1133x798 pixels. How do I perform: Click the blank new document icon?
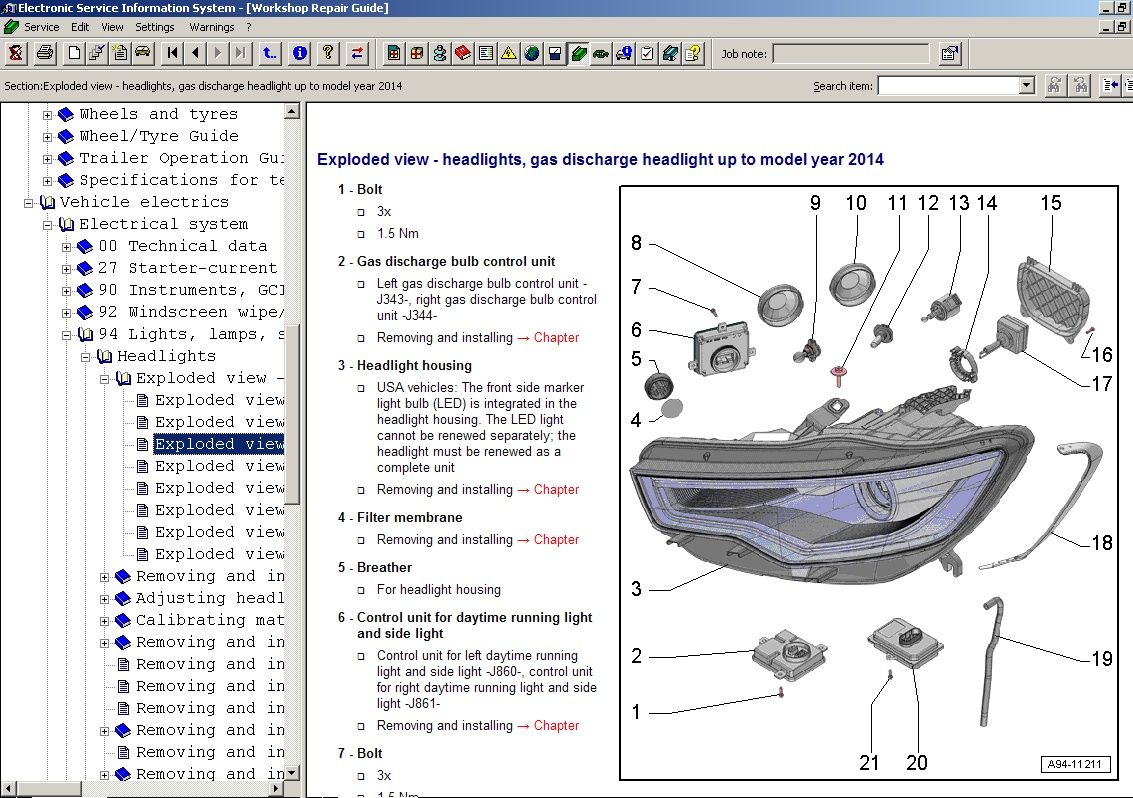[74, 53]
